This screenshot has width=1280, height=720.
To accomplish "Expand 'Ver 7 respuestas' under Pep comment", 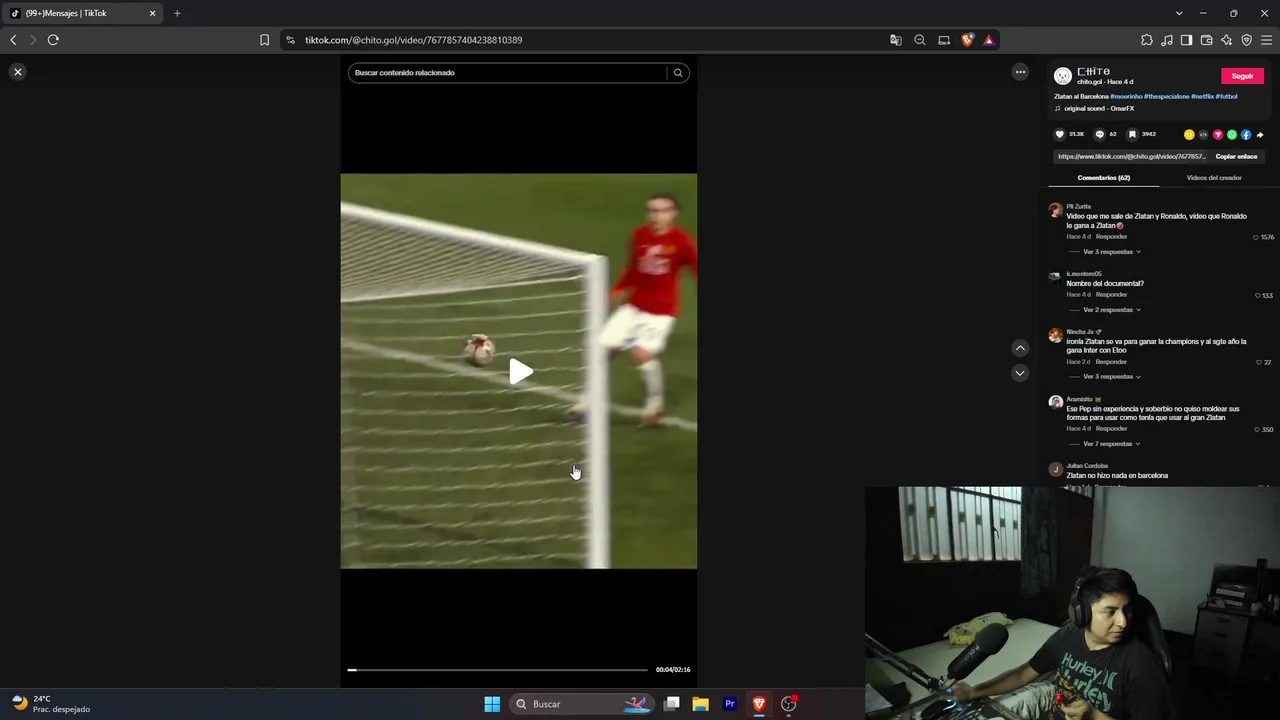I will point(1111,444).
